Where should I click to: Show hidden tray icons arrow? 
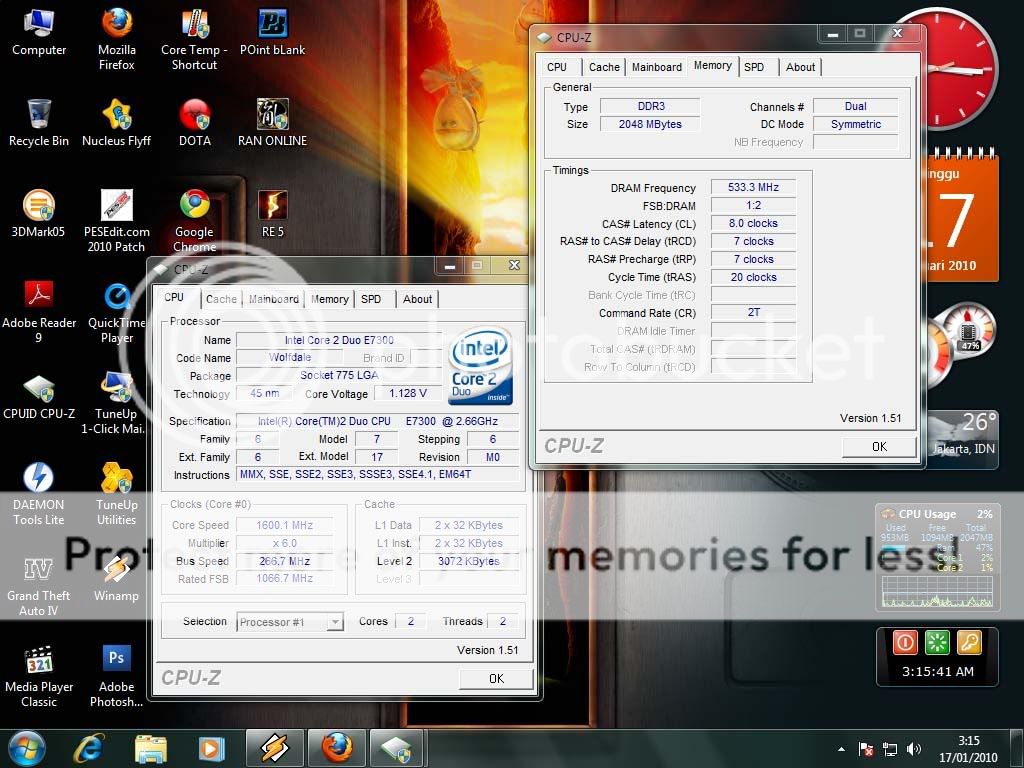click(841, 750)
